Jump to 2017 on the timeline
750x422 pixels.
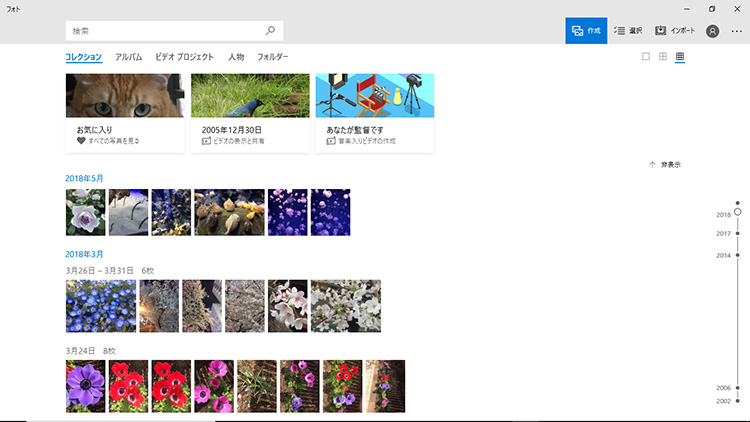tap(724, 234)
